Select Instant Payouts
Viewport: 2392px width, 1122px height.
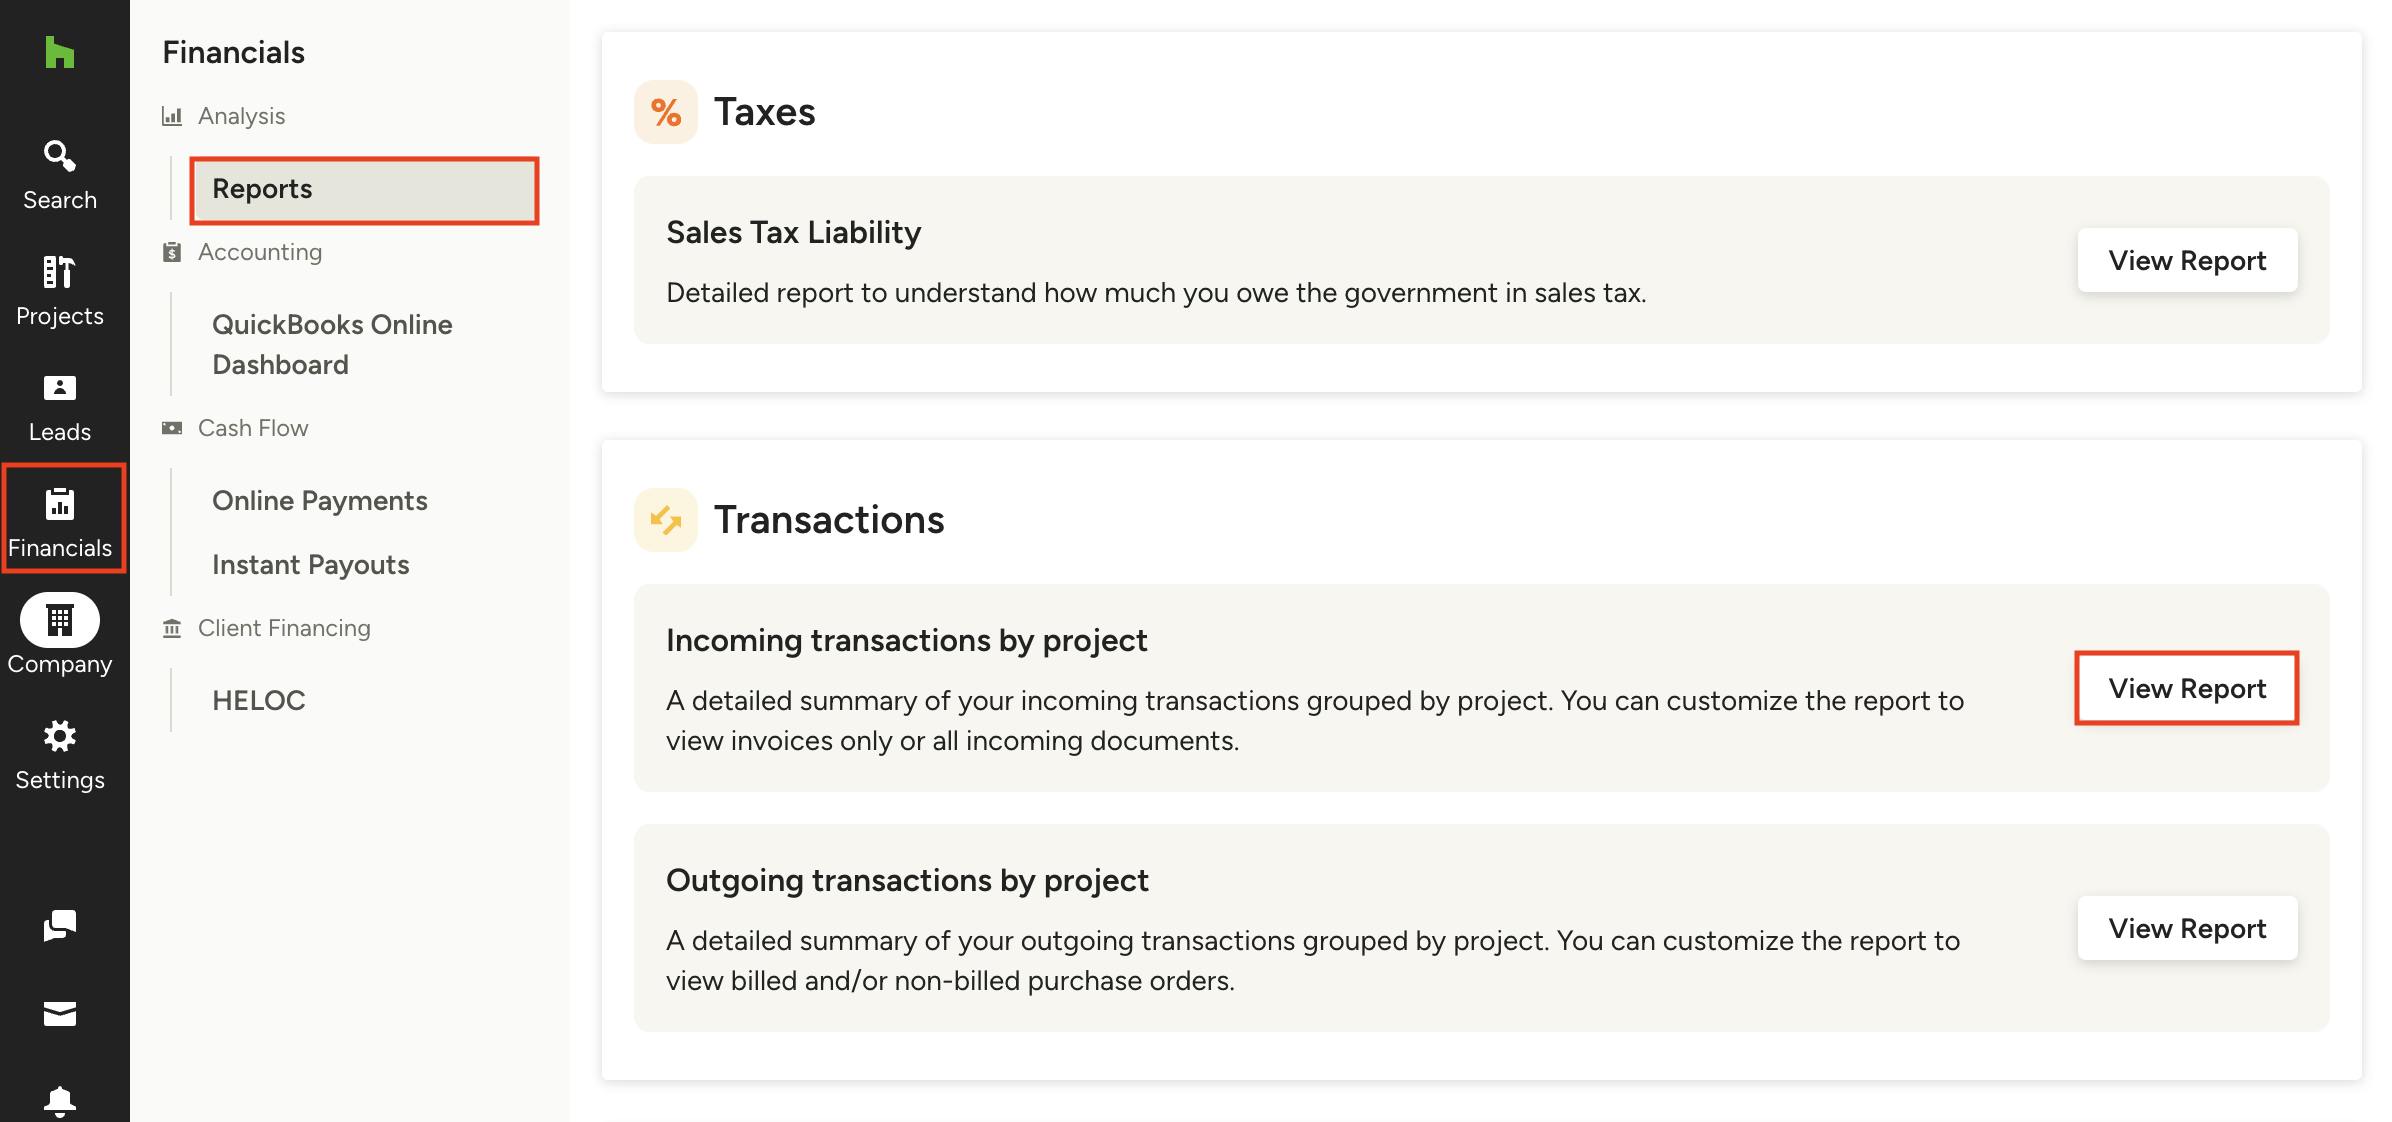[x=310, y=564]
